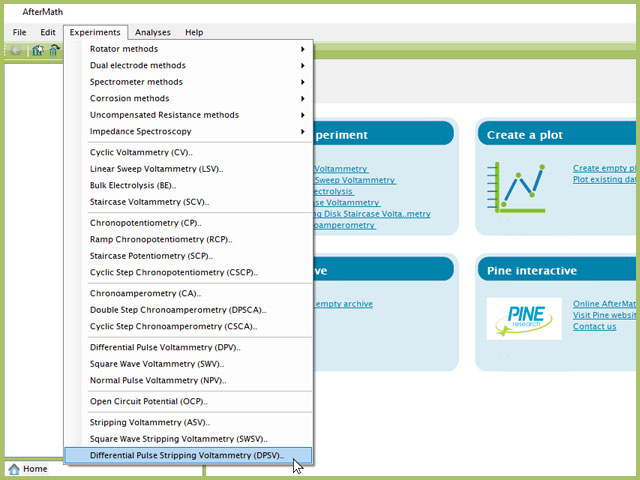Click the Disk Staircase Voltammetry link
This screenshot has width=640, height=480.
click(372, 214)
